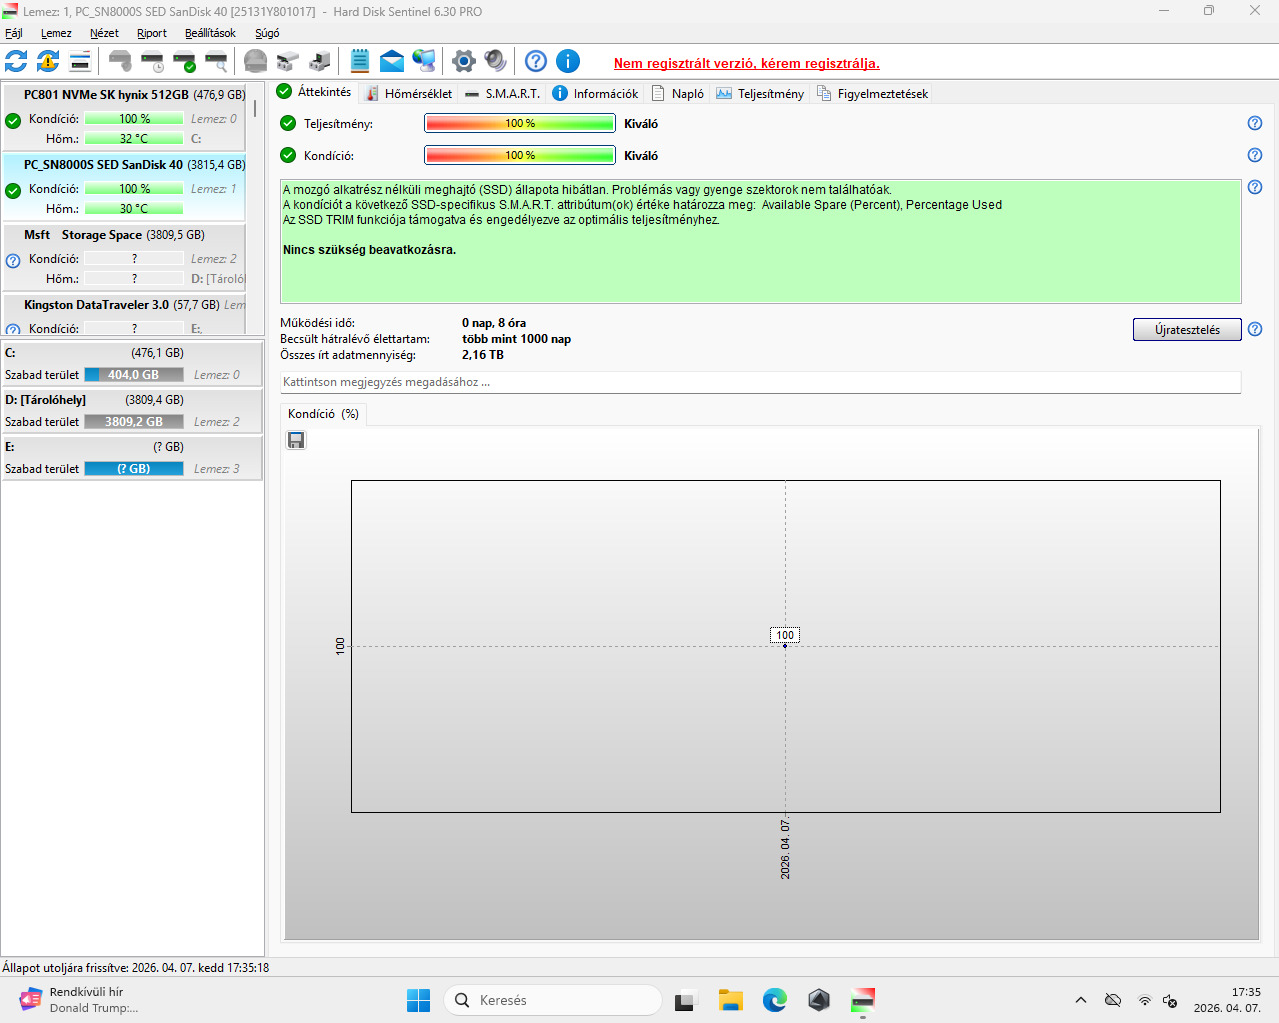Image resolution: width=1279 pixels, height=1023 pixels.
Task: Click the disk icon with clock overlay
Action: pyautogui.click(x=152, y=61)
